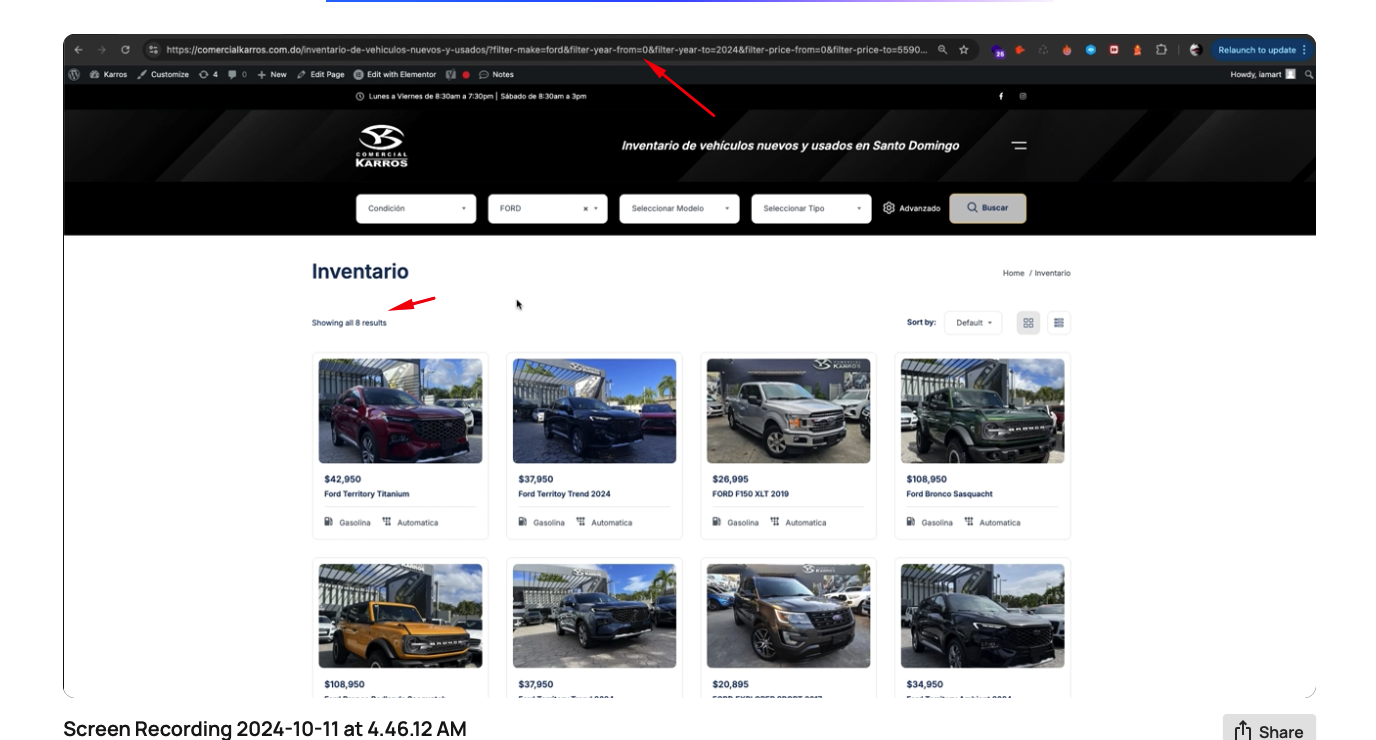This screenshot has height=740, width=1376.
Task: Click Edit Page in admin bar
Action: pyautogui.click(x=321, y=74)
